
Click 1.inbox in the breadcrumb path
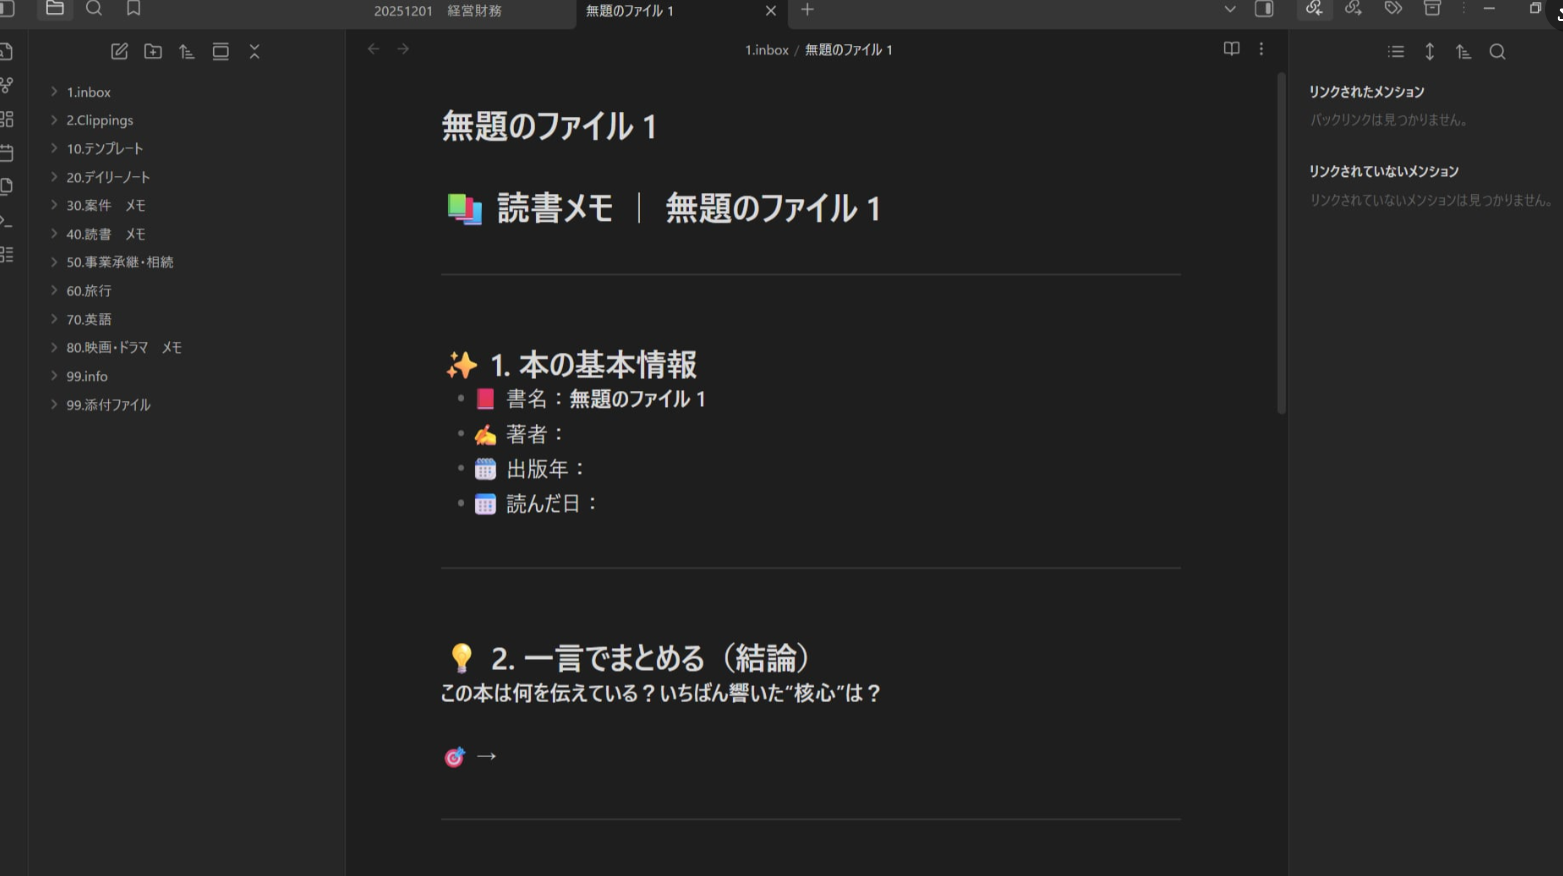click(766, 50)
